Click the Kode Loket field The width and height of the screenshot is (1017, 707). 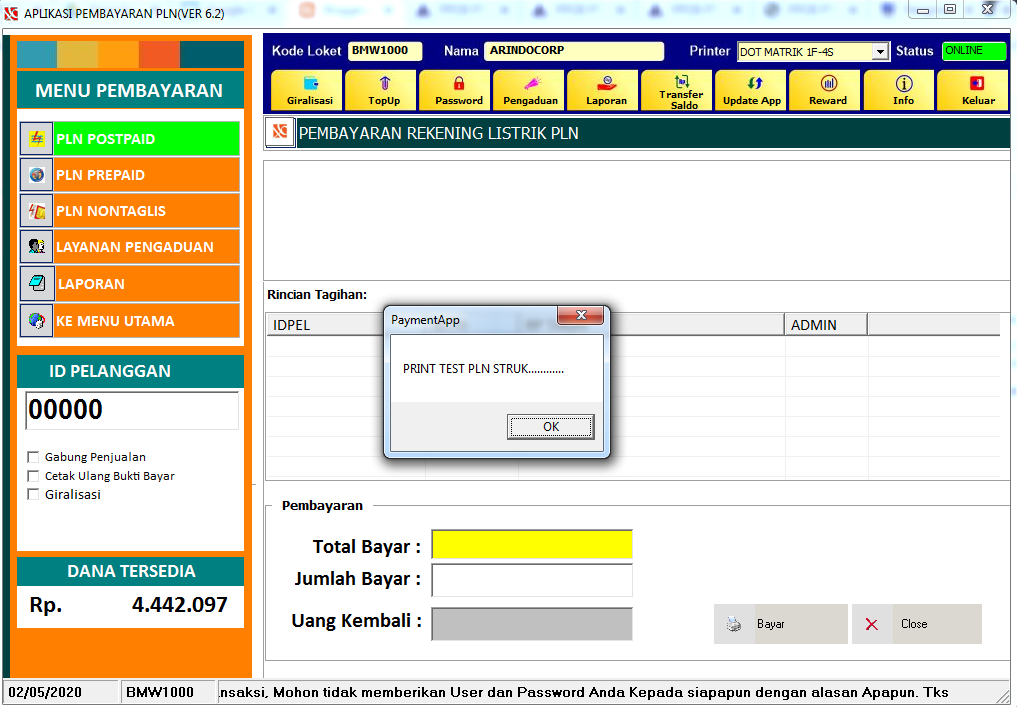(385, 51)
